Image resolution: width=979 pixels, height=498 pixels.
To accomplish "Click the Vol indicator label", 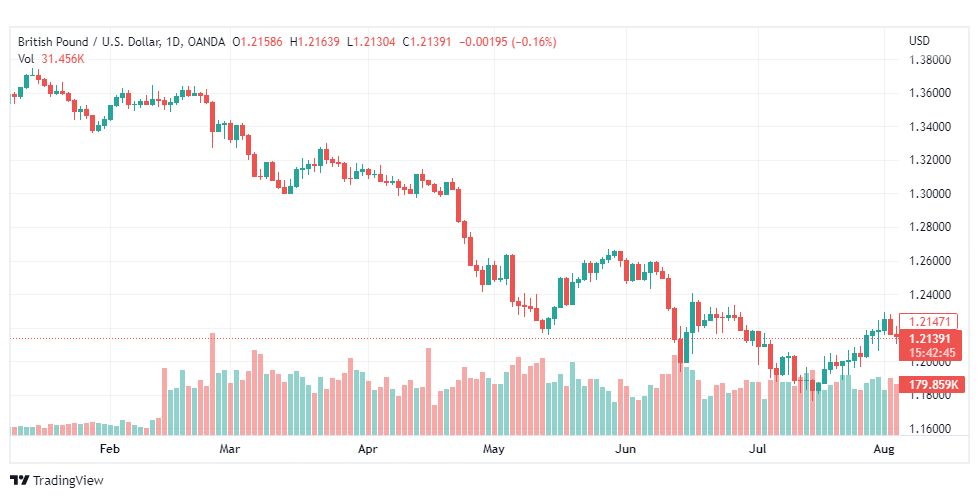I will (26, 59).
